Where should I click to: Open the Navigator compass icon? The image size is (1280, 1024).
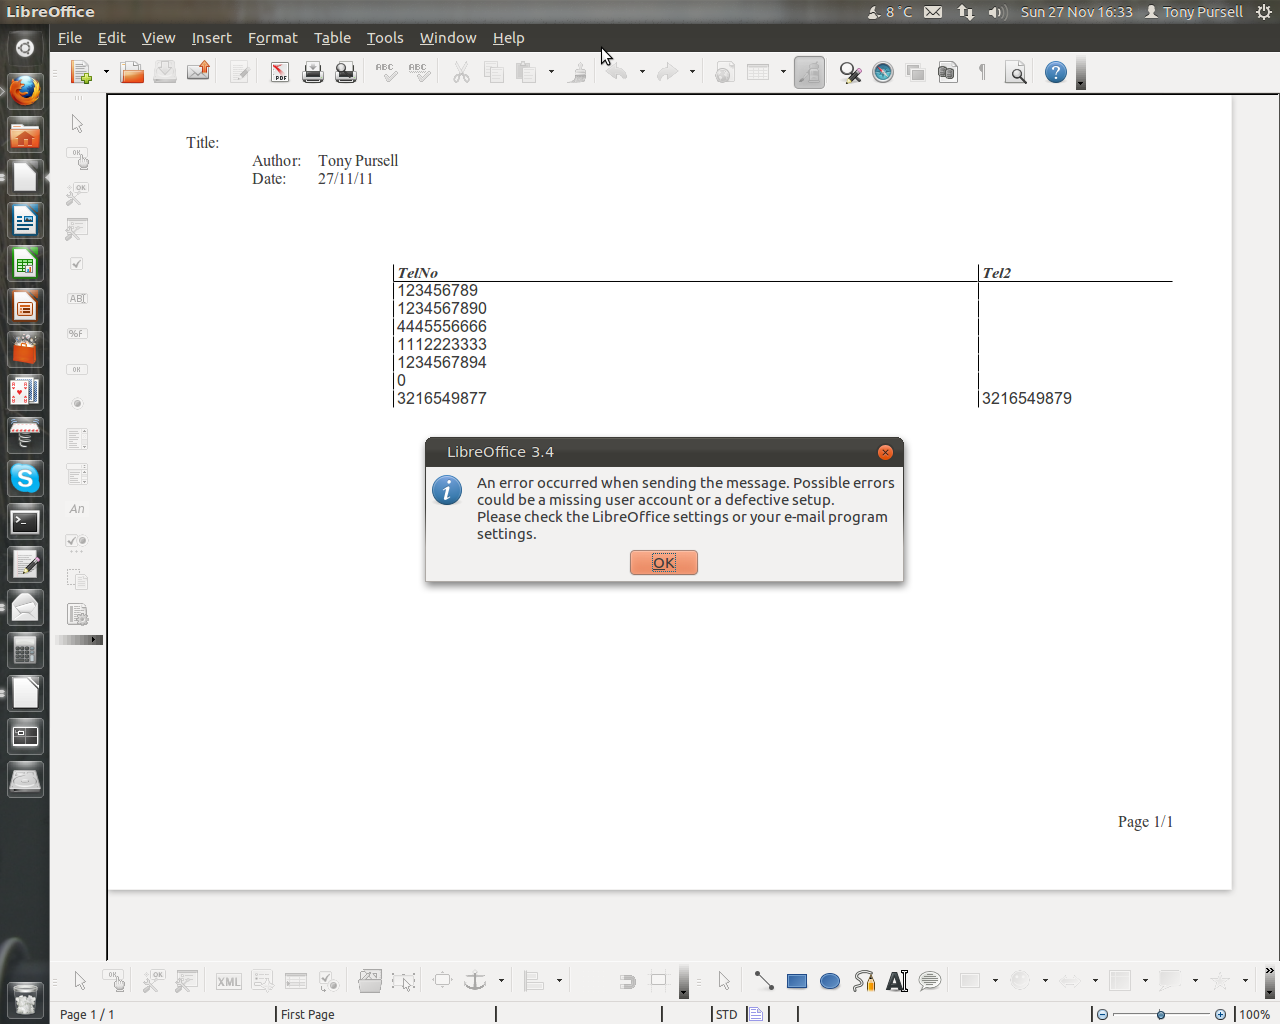point(883,72)
